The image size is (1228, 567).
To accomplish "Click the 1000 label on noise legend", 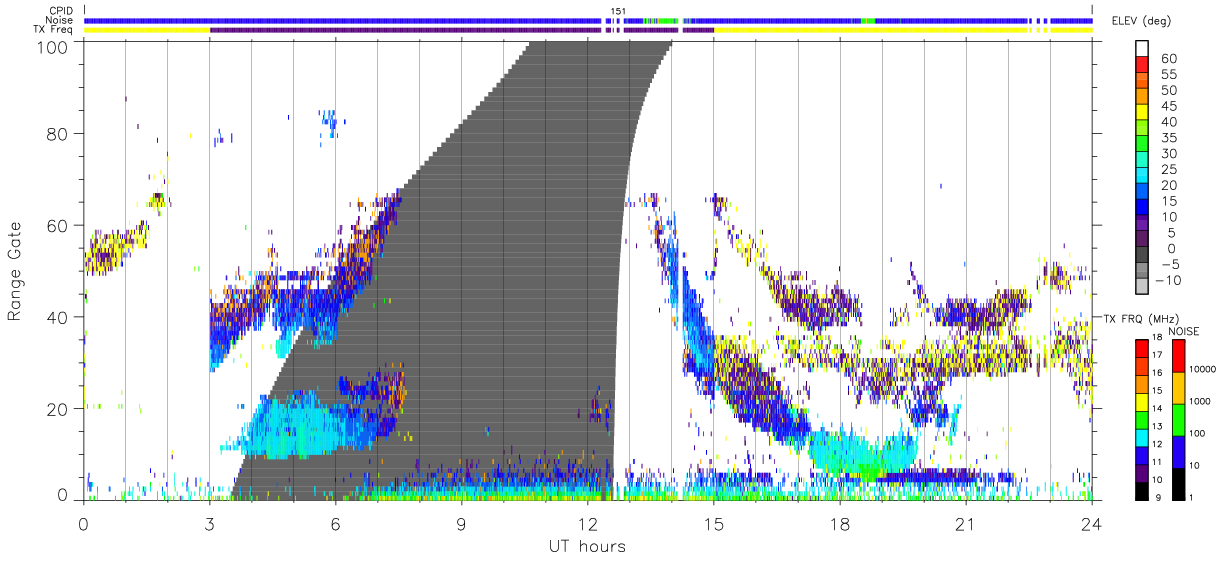I will click(x=1201, y=400).
